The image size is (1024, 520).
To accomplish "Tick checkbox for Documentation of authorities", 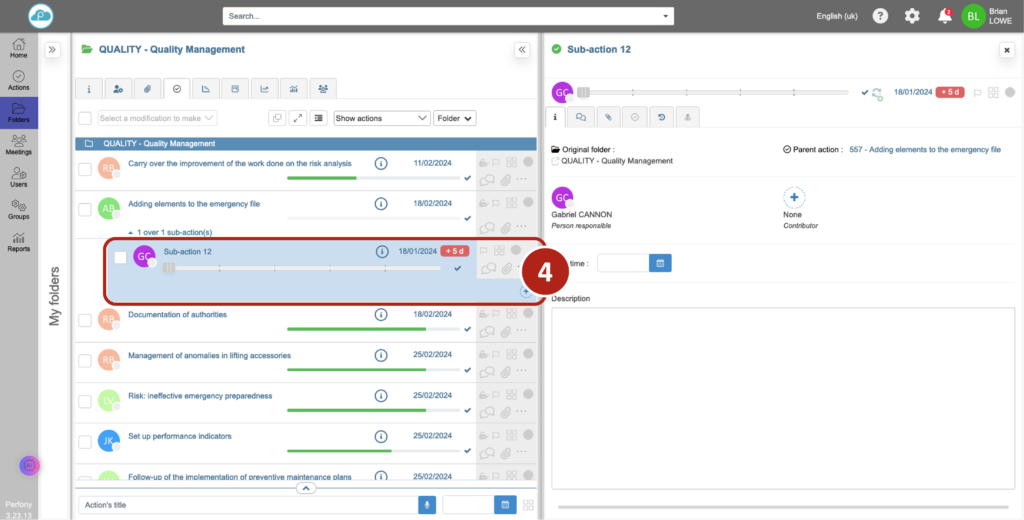I will [85, 320].
